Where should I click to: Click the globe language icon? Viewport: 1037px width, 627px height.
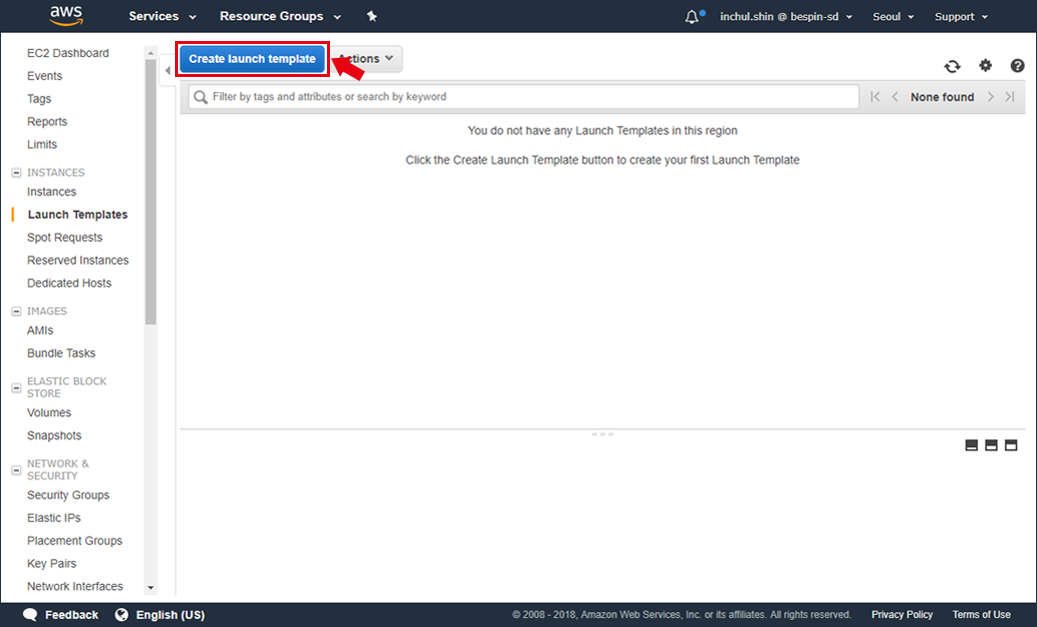tap(122, 615)
